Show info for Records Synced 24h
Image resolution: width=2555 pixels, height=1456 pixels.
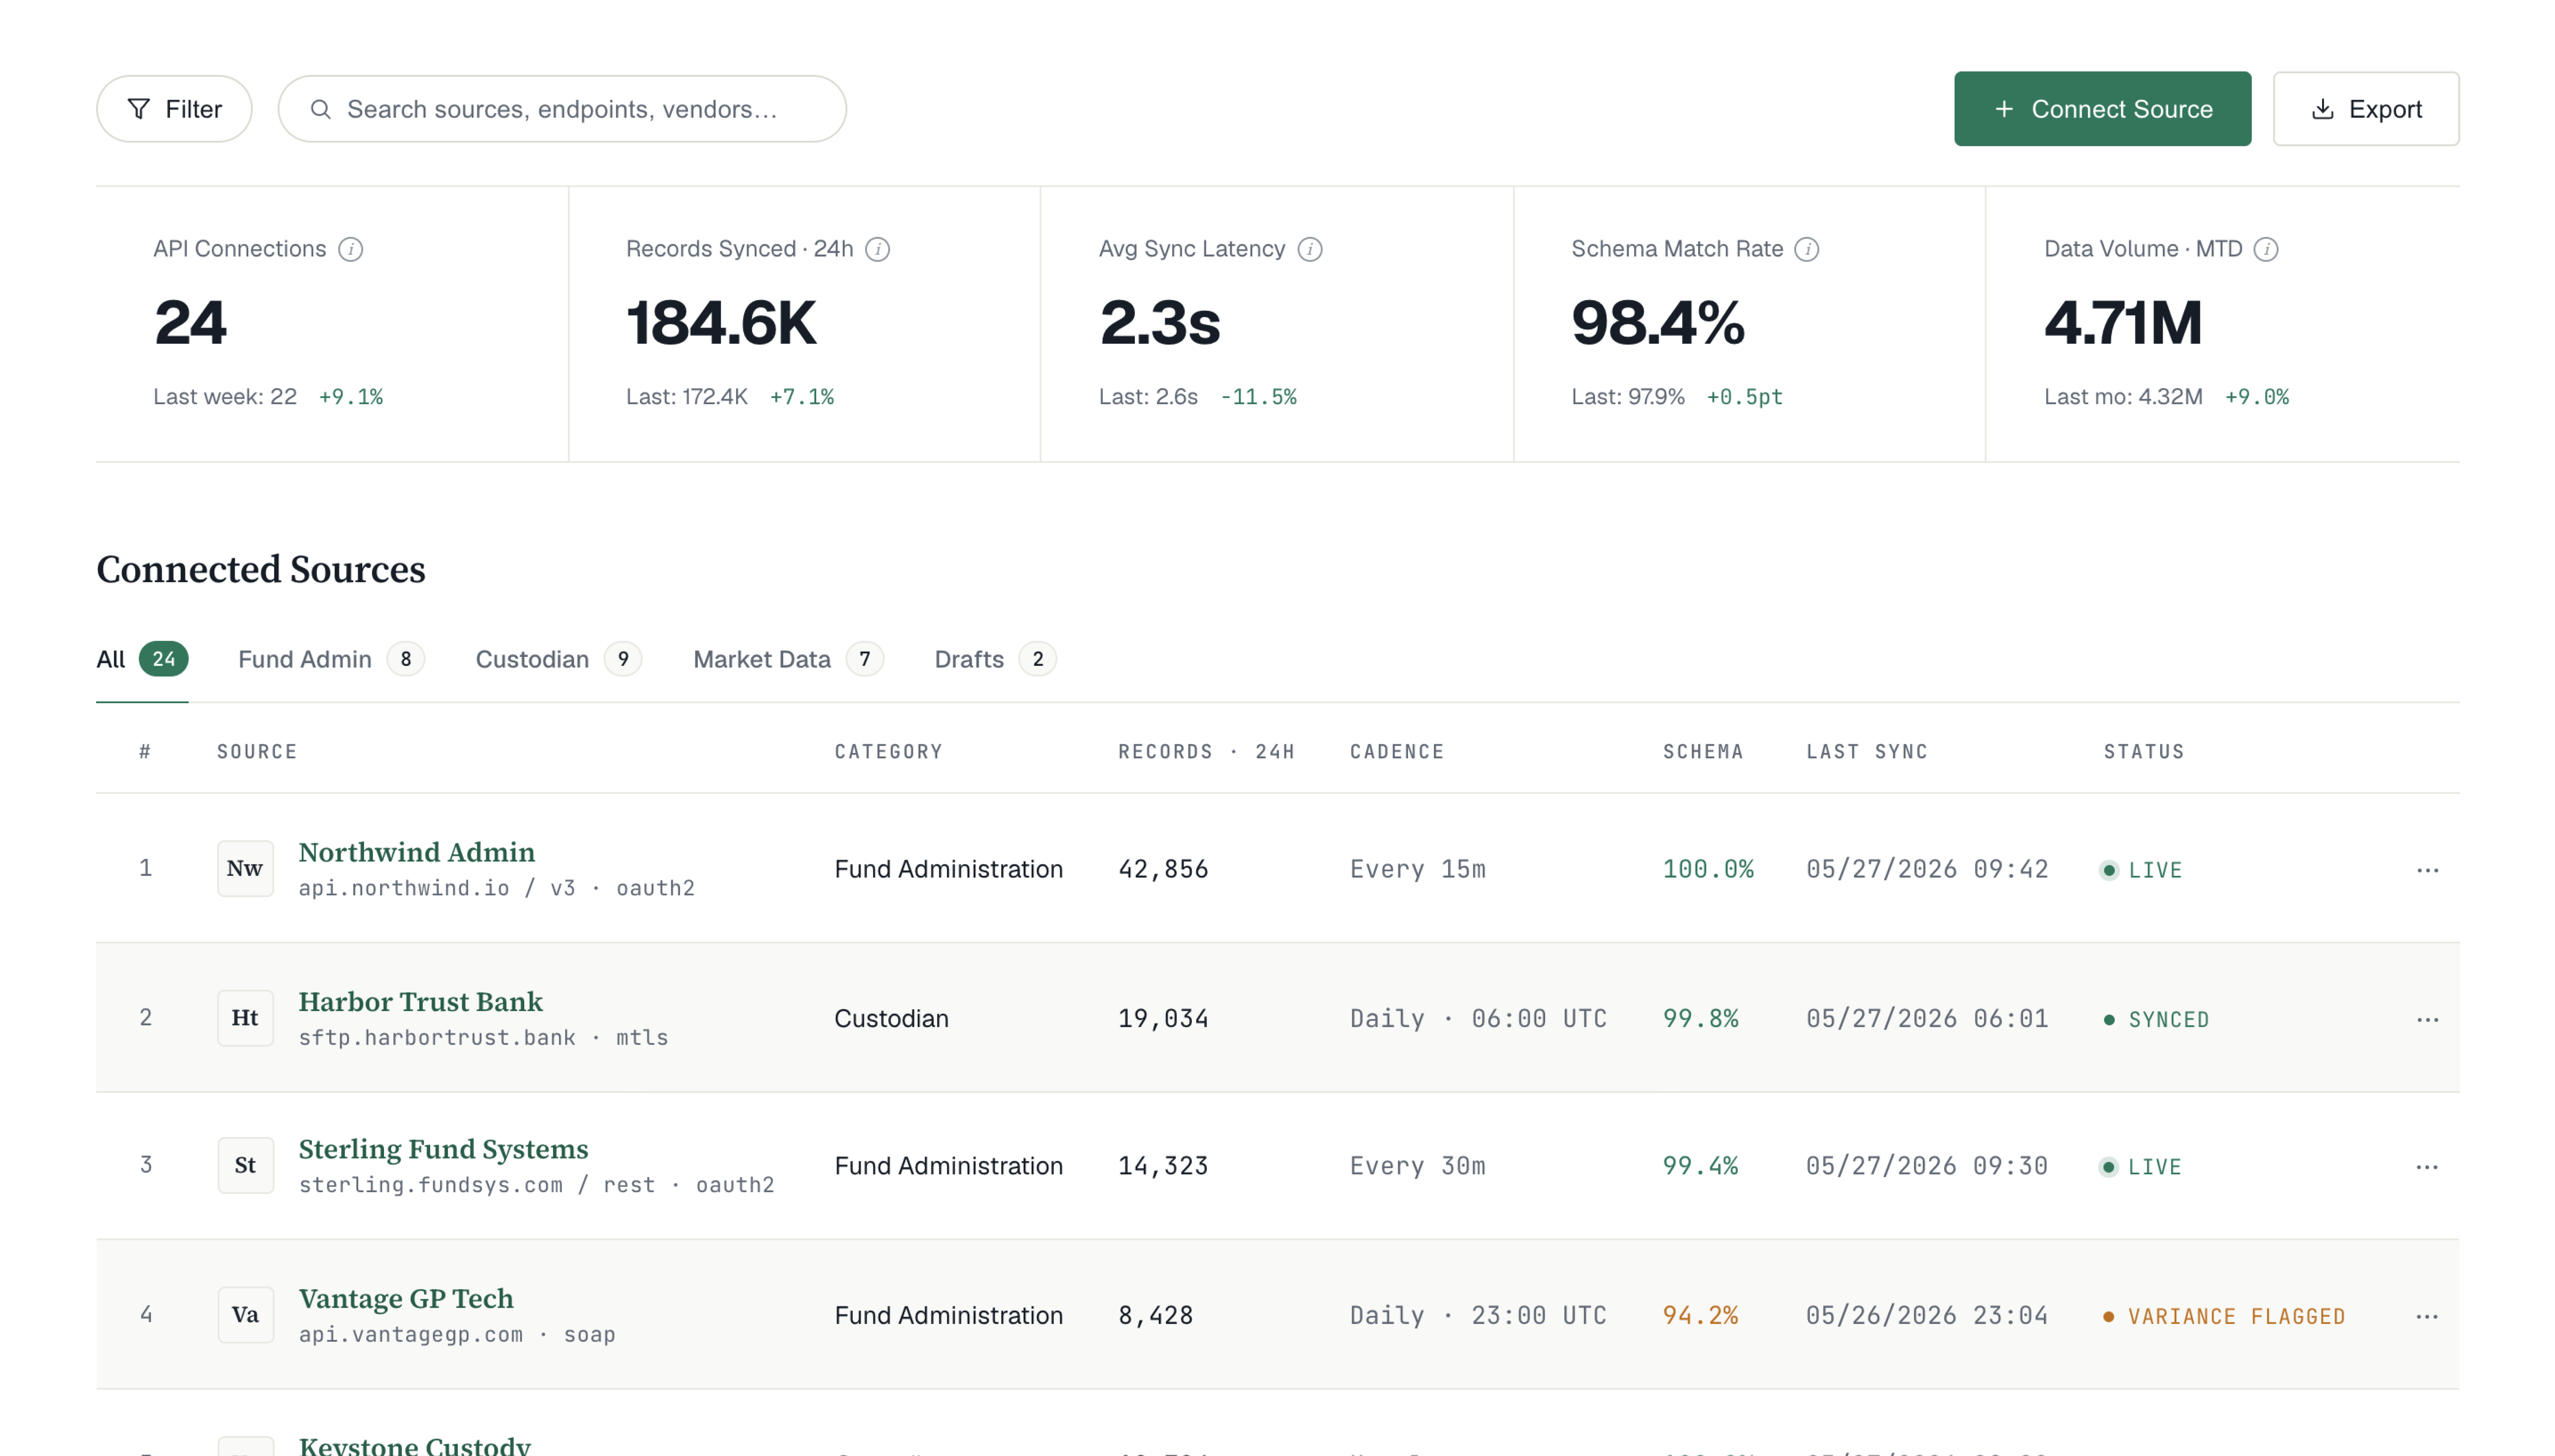877,249
